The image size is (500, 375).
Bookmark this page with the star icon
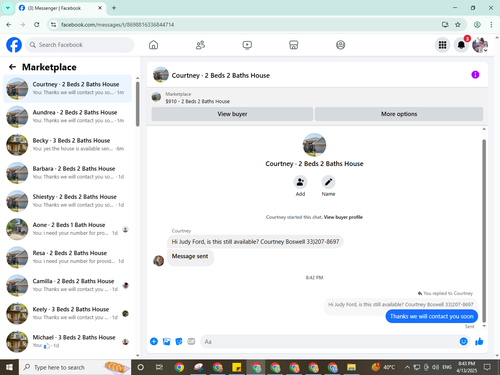[458, 25]
